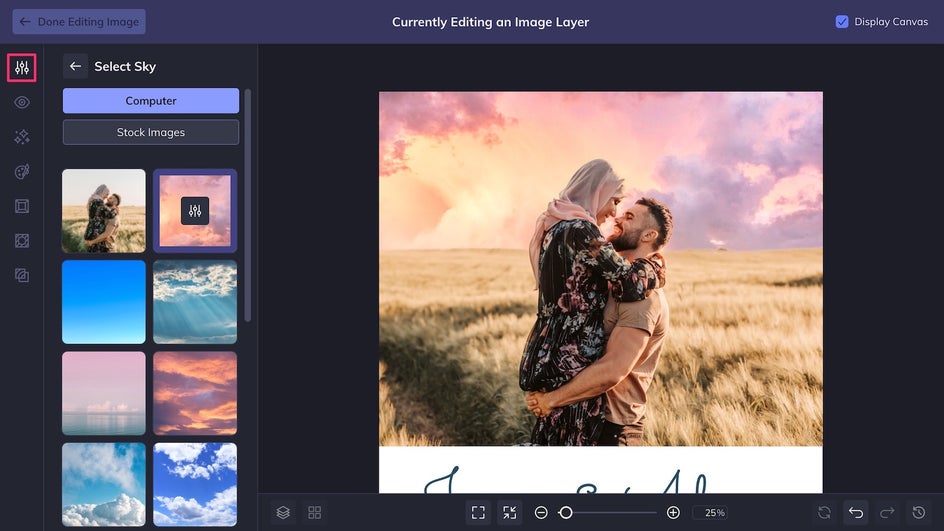Click the shrink-to-fit zoom icon
Screen dimensions: 944x531
[x=509, y=512]
